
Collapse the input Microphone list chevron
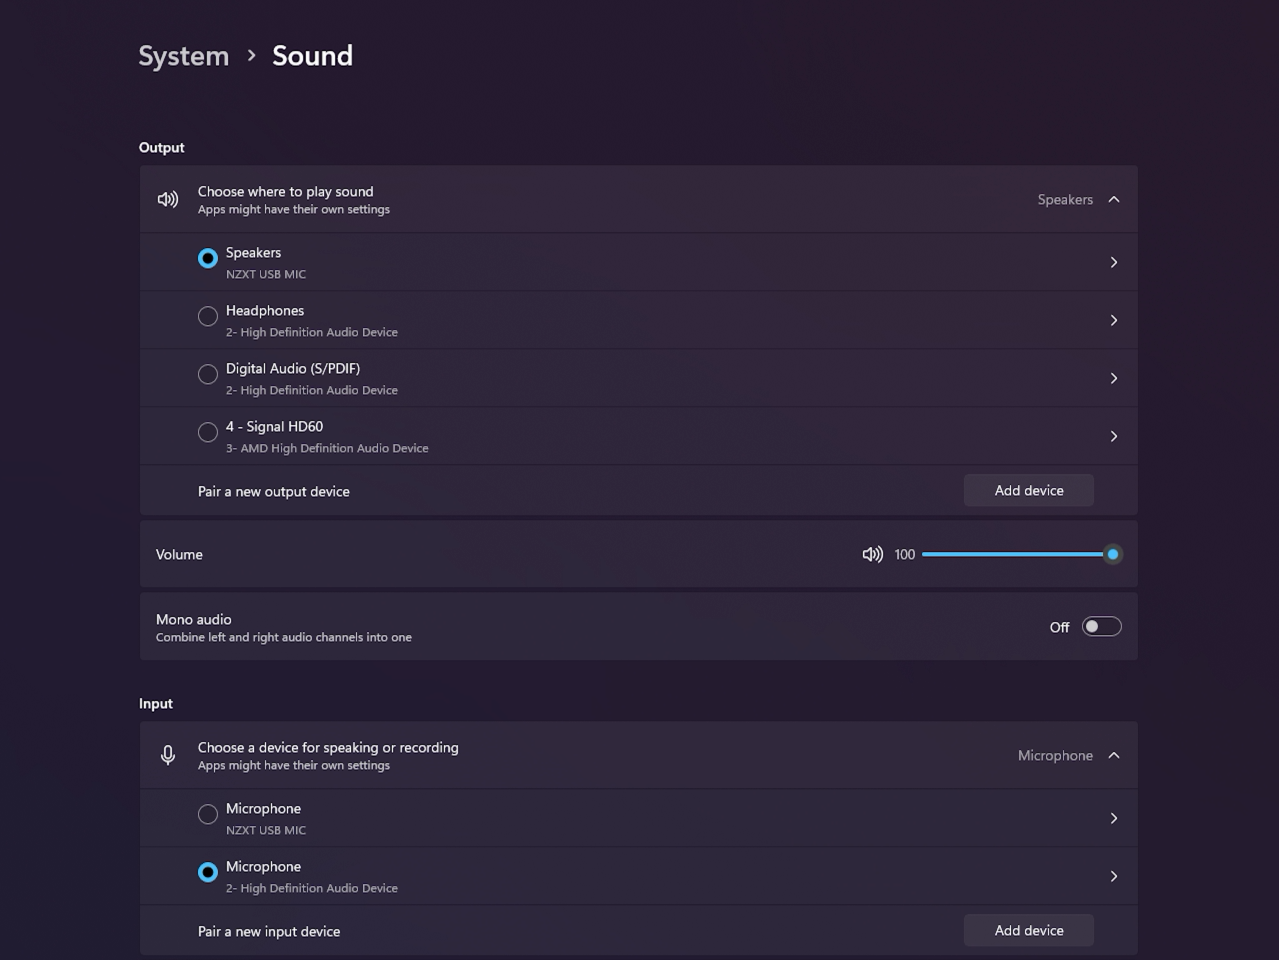[1113, 755]
